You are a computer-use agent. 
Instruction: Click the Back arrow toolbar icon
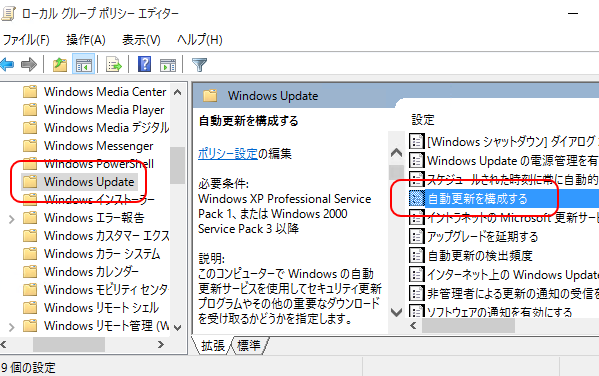pyautogui.click(x=7, y=65)
